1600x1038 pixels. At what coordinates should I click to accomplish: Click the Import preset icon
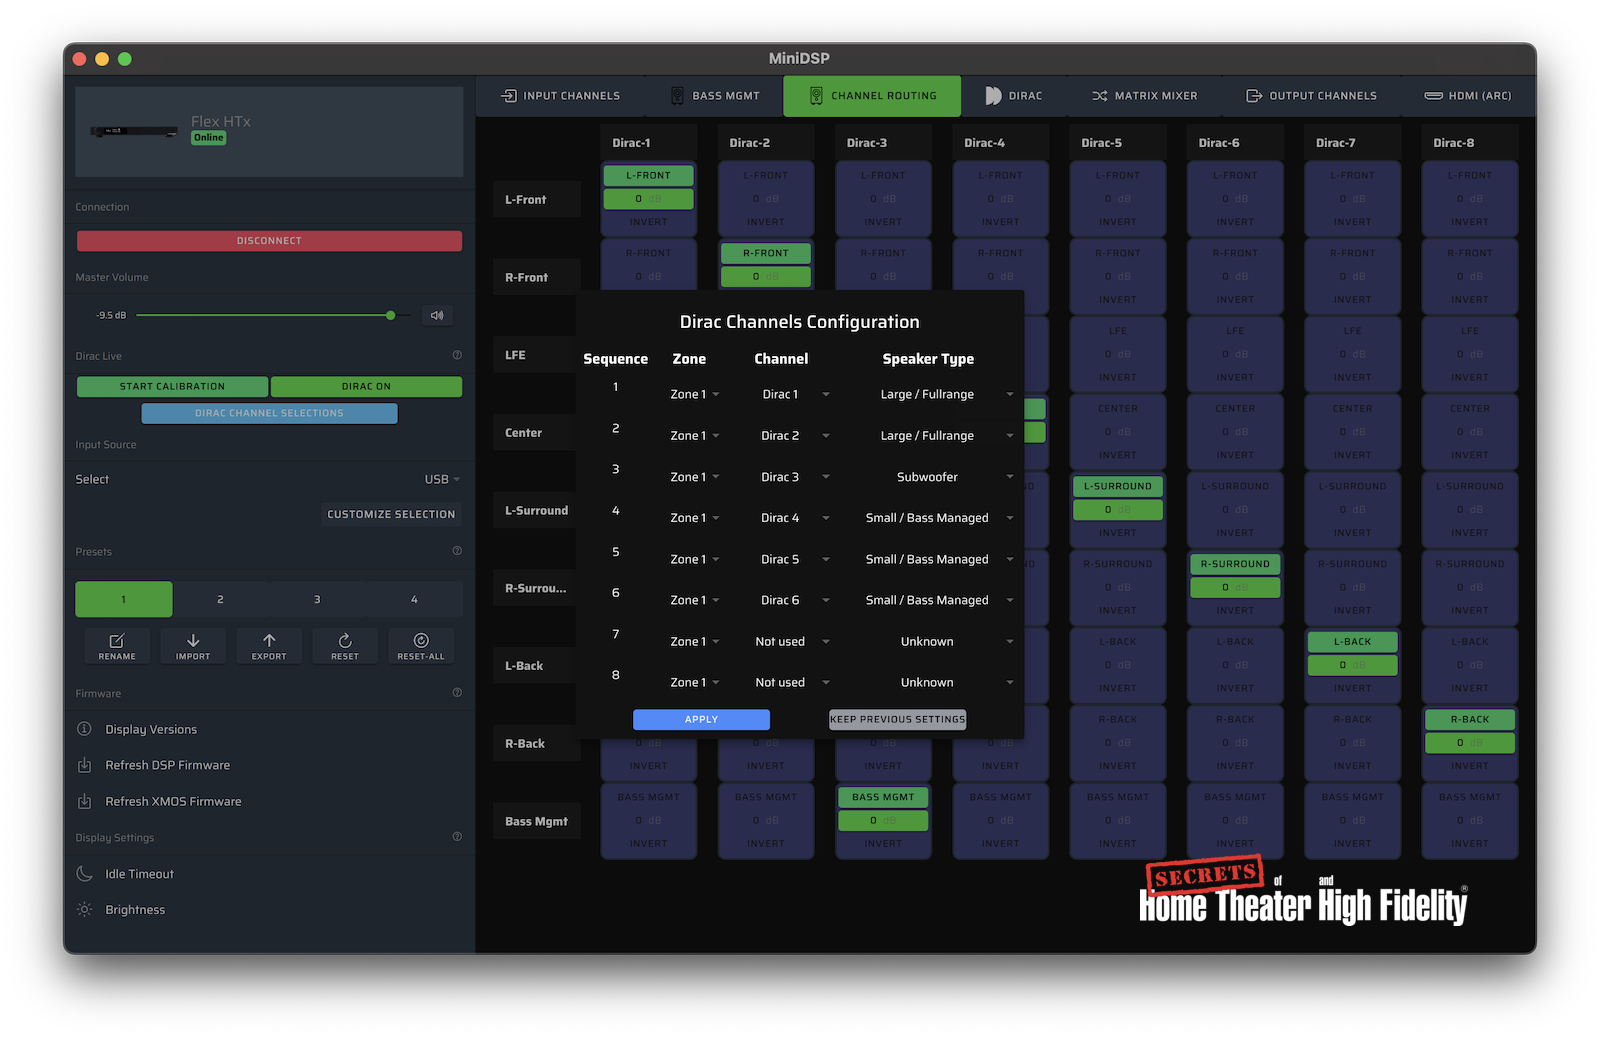point(193,640)
